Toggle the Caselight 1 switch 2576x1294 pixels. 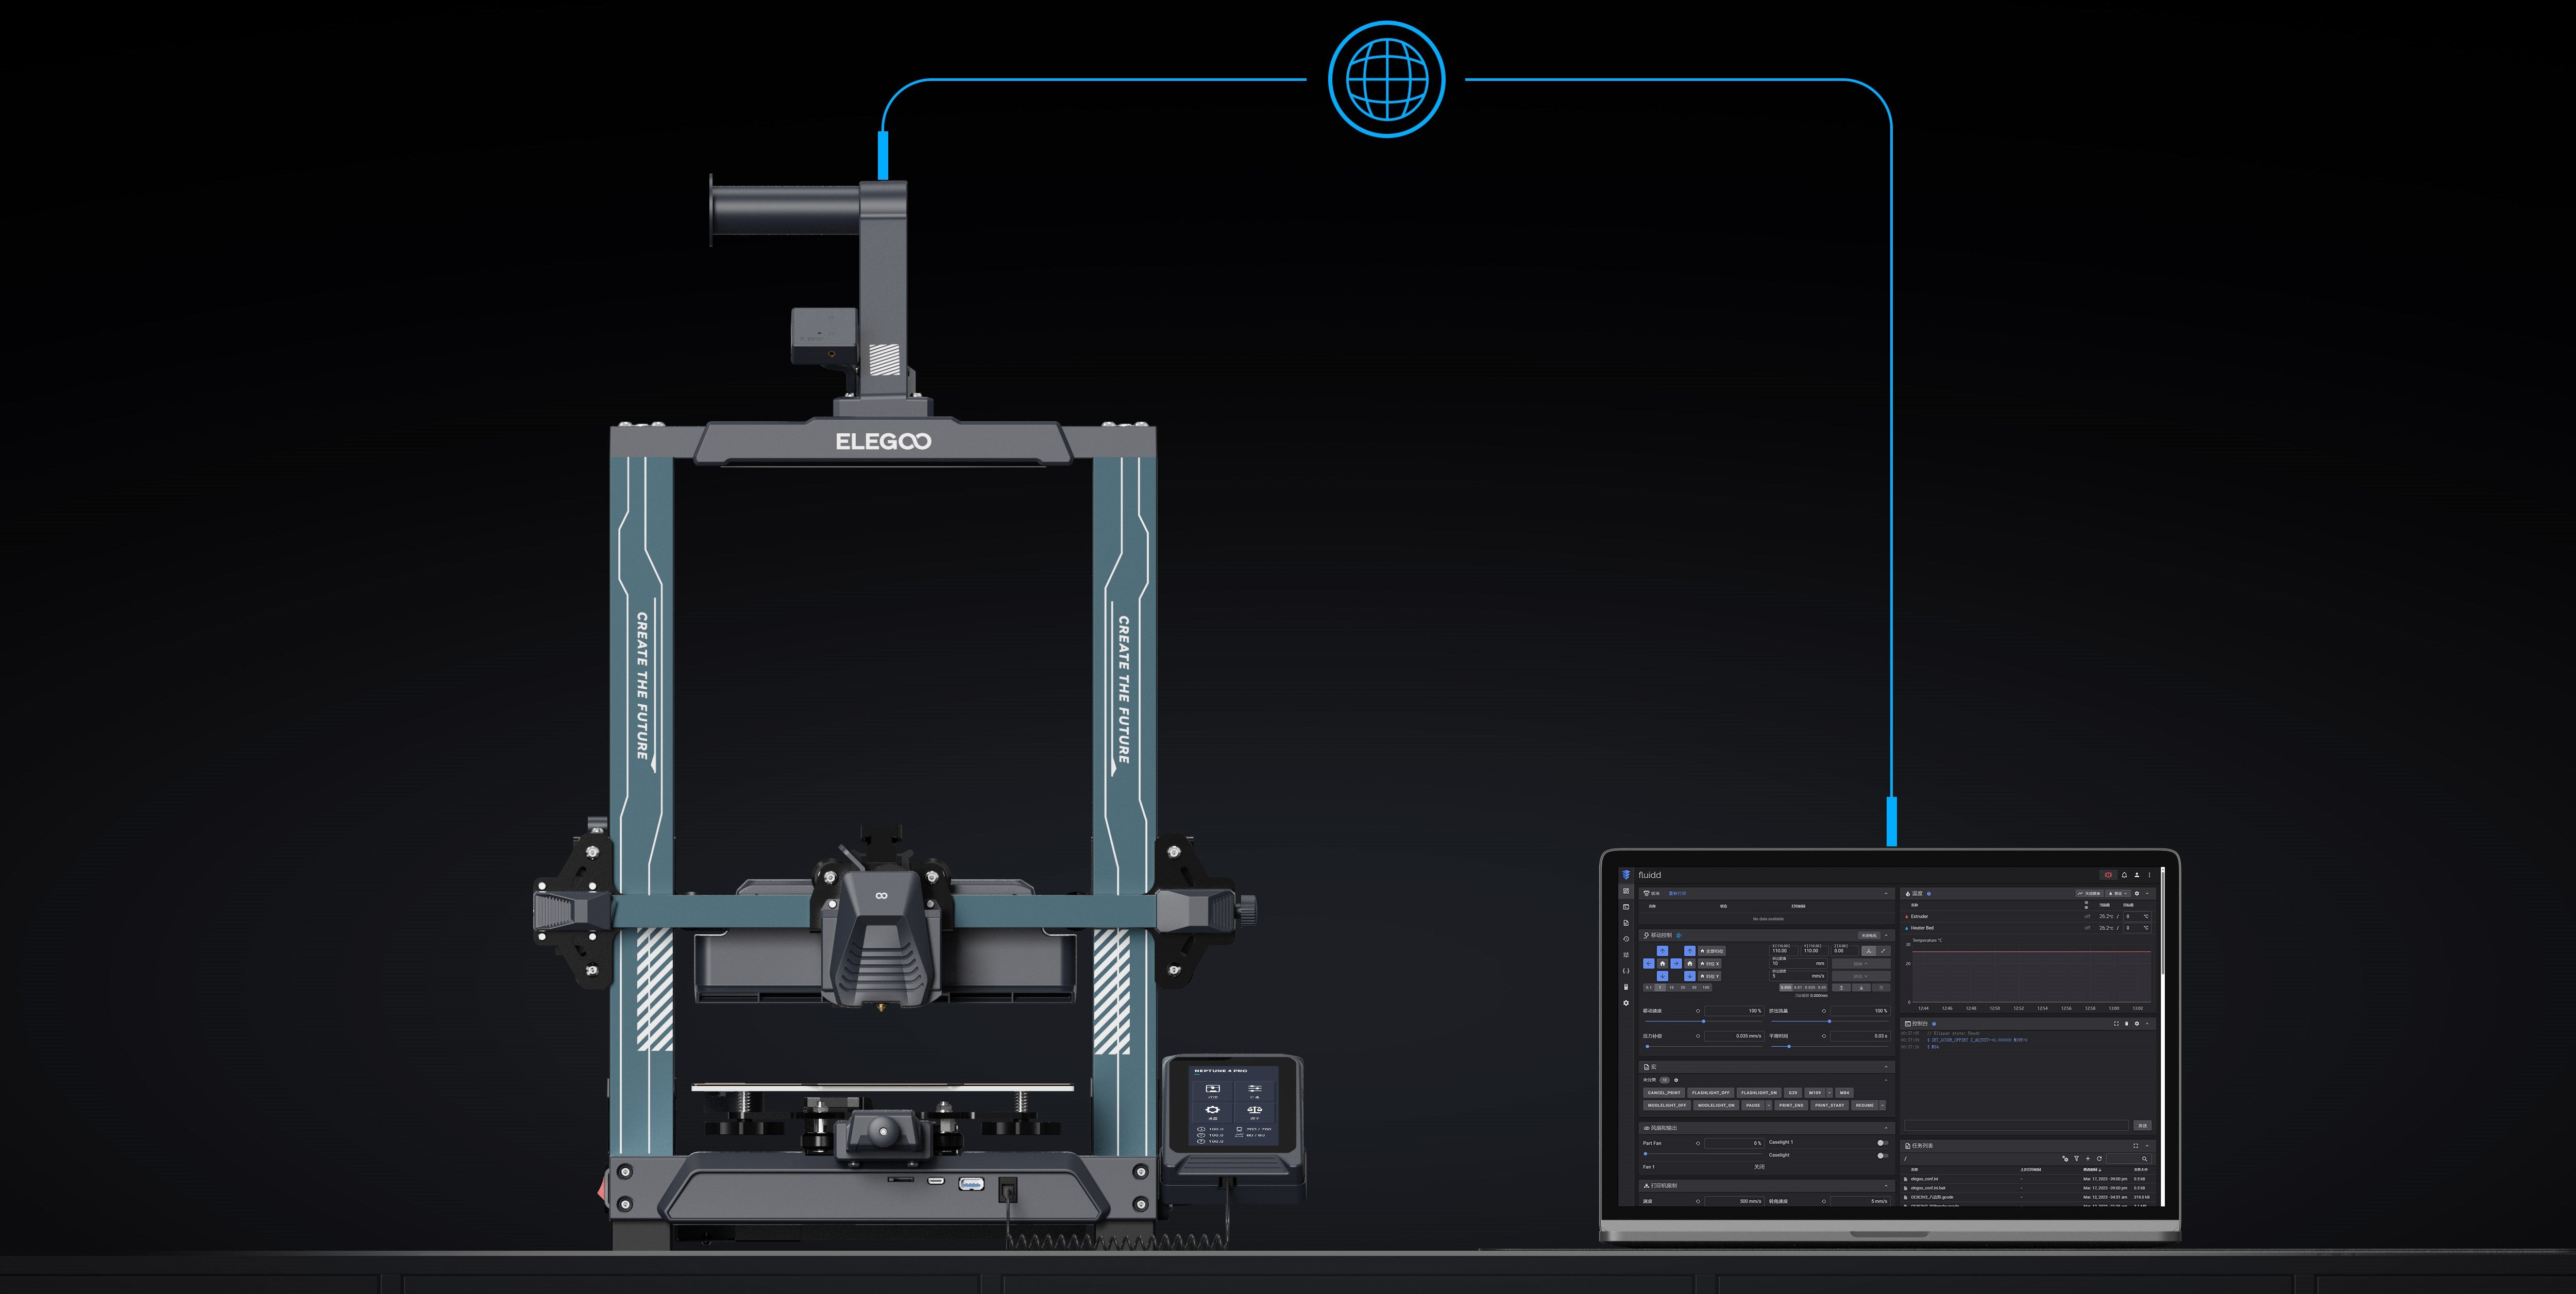[1883, 1143]
